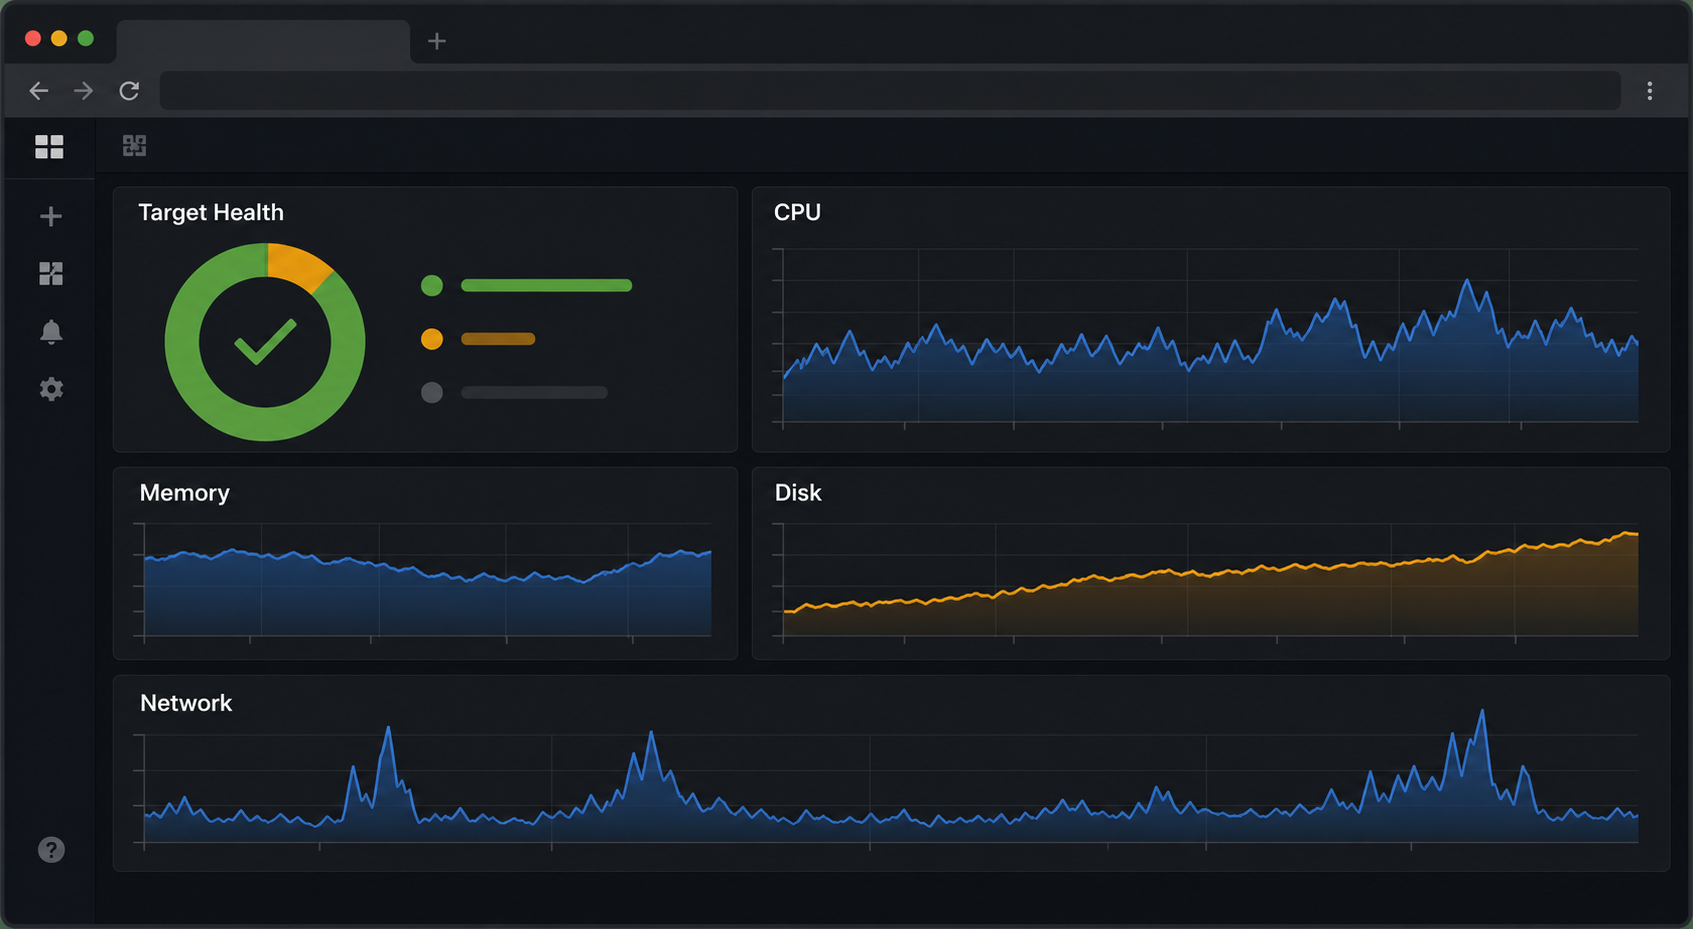Image resolution: width=1693 pixels, height=929 pixels.
Task: Open settings via the gear icon
Action: point(51,389)
